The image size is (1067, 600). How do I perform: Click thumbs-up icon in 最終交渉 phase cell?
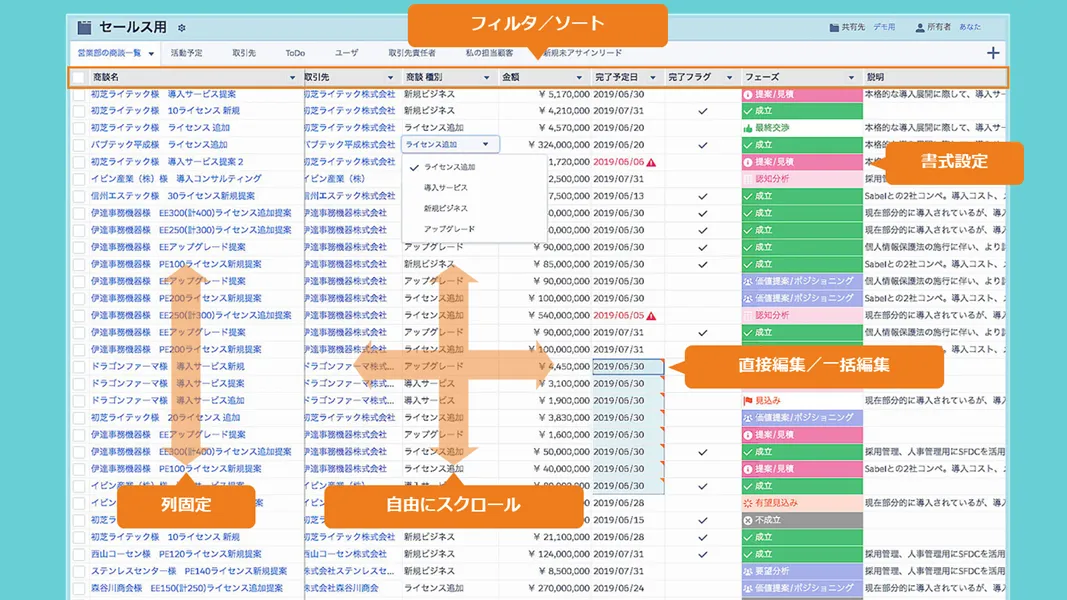click(748, 128)
